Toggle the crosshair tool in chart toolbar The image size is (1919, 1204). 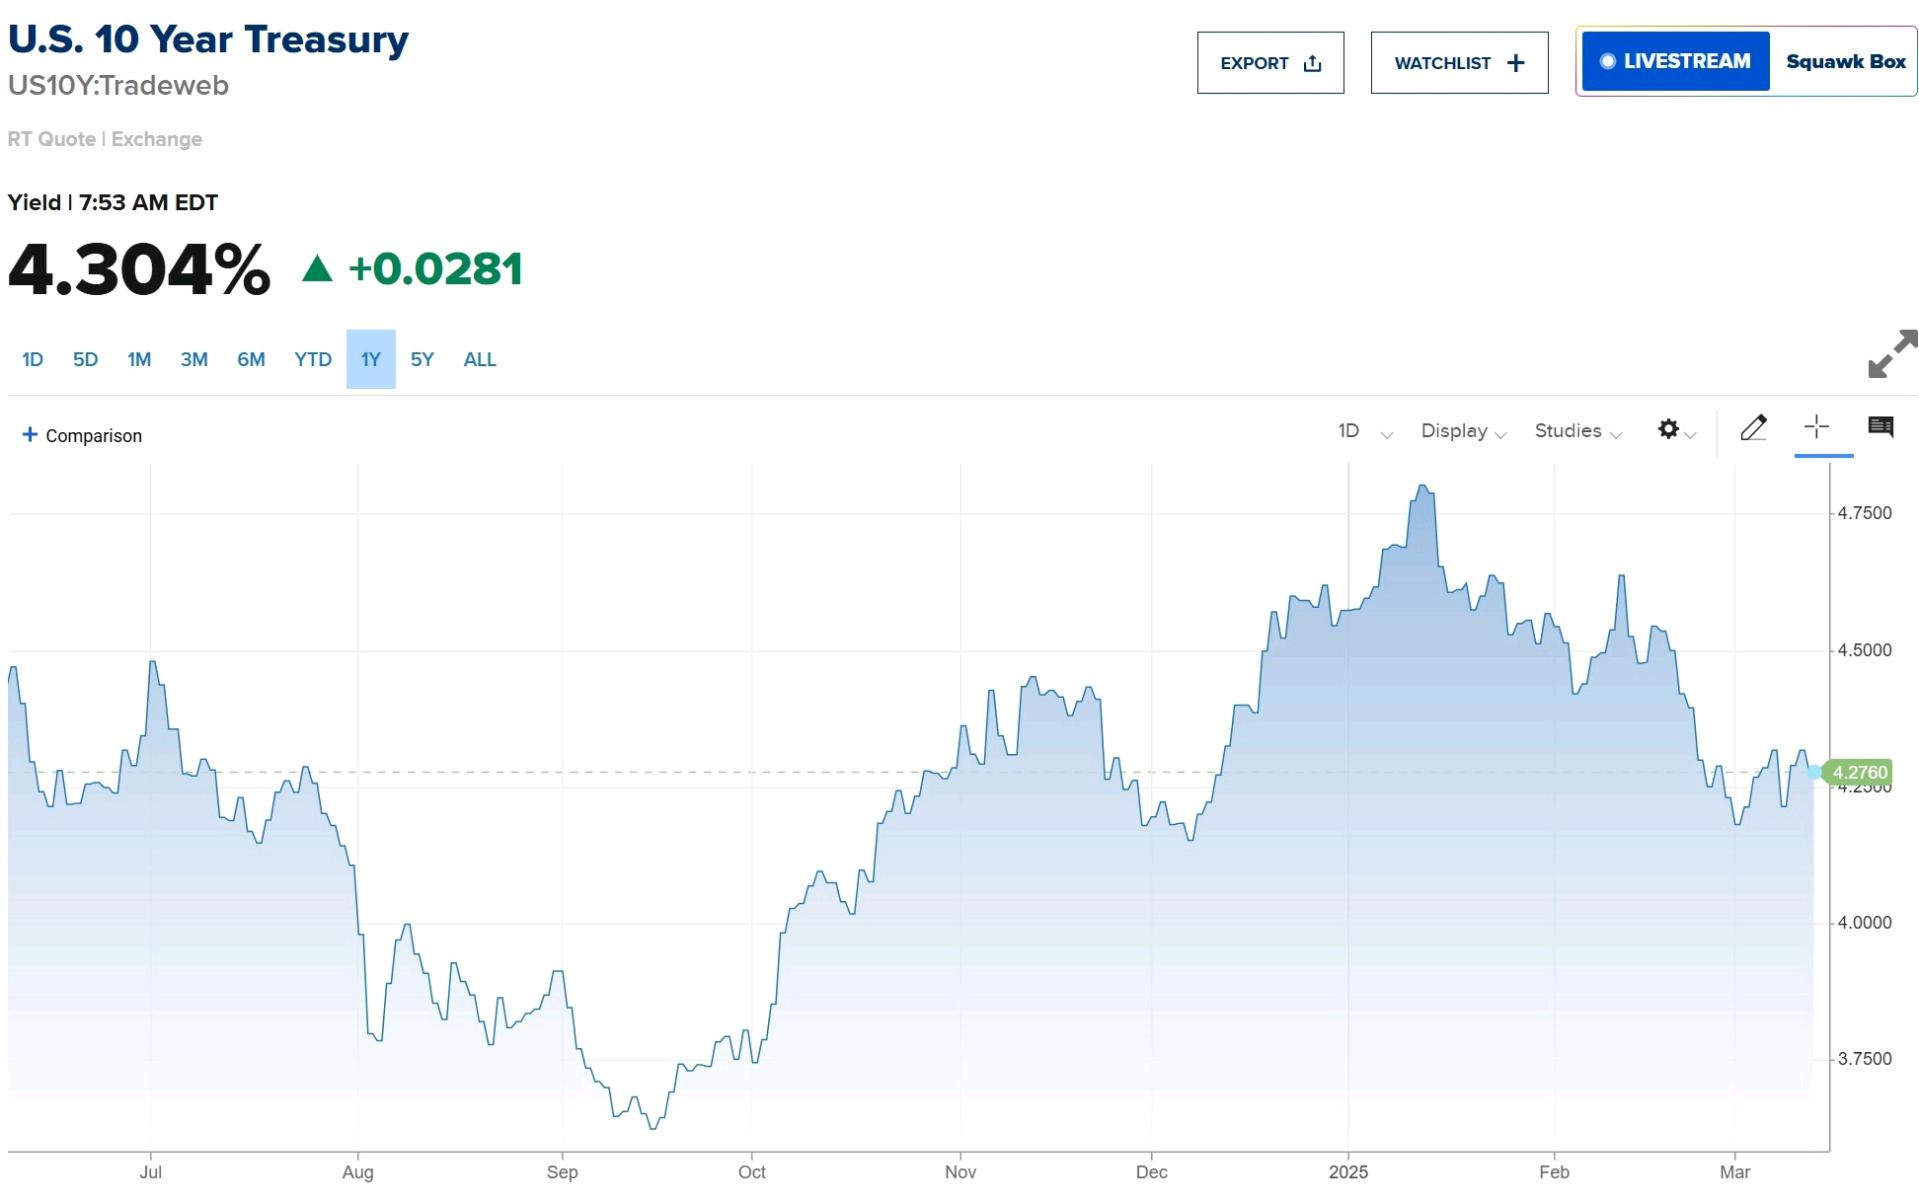pos(1816,427)
